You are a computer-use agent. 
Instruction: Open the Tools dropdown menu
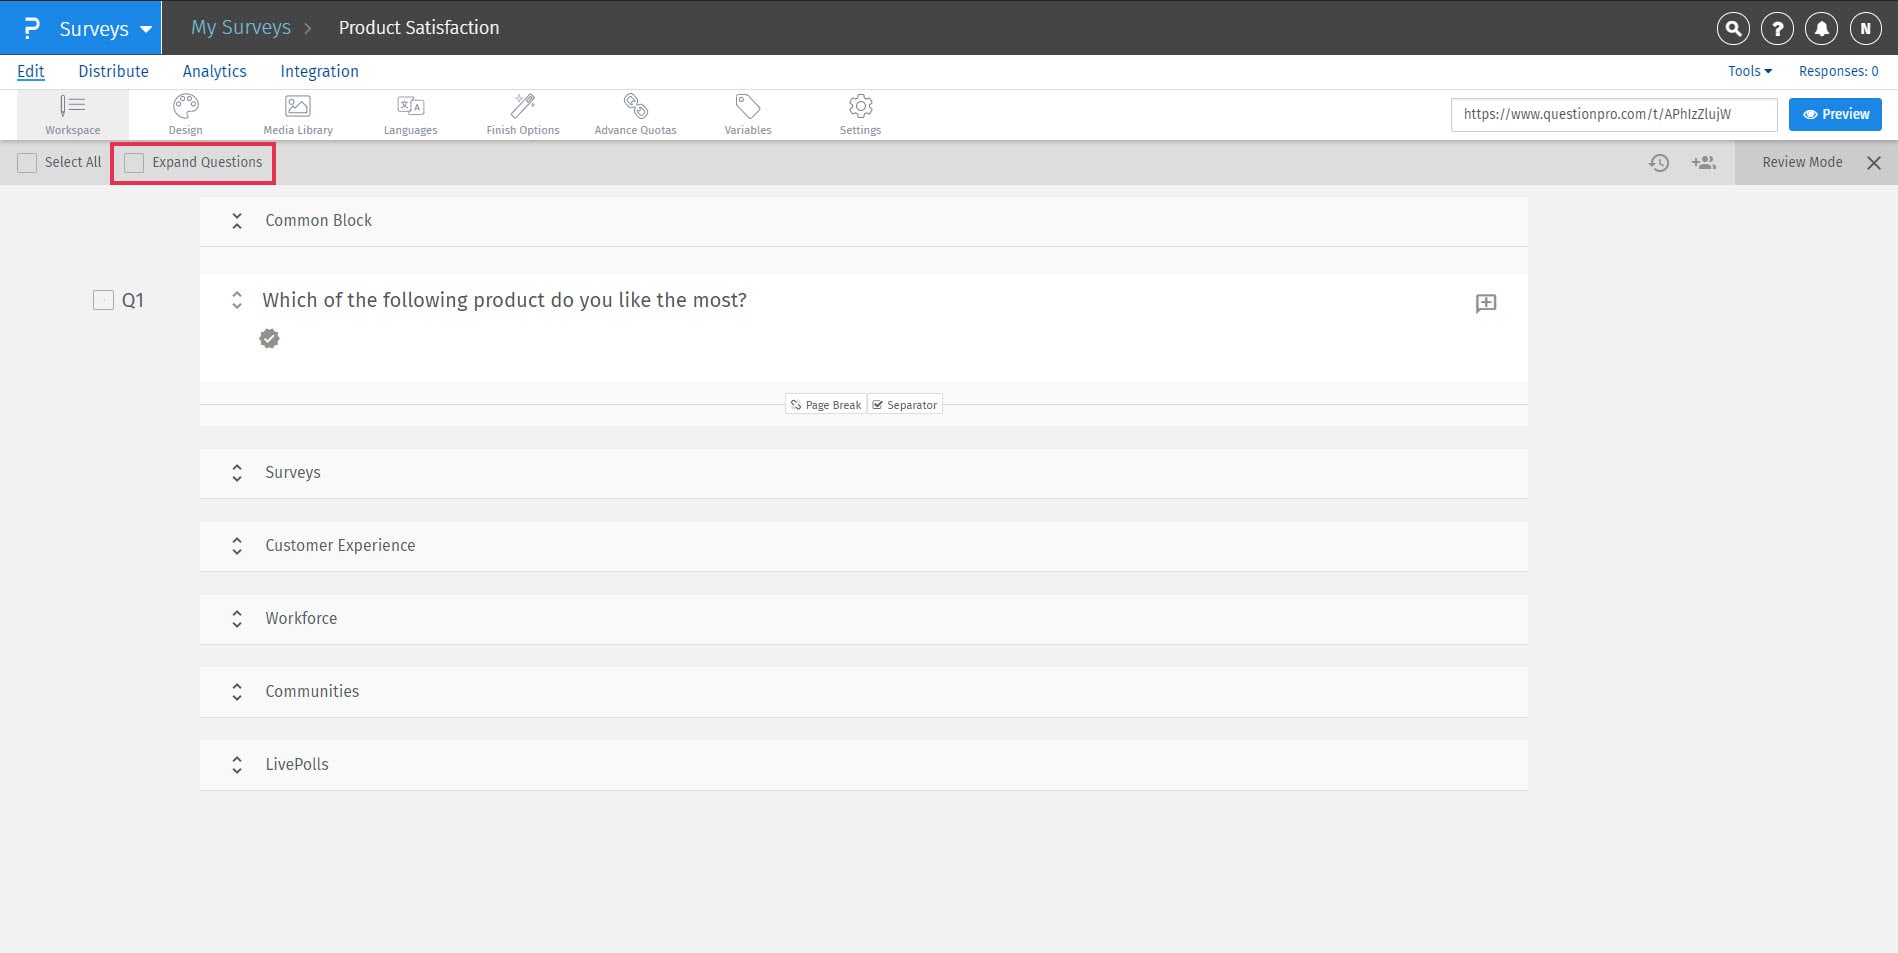point(1750,71)
